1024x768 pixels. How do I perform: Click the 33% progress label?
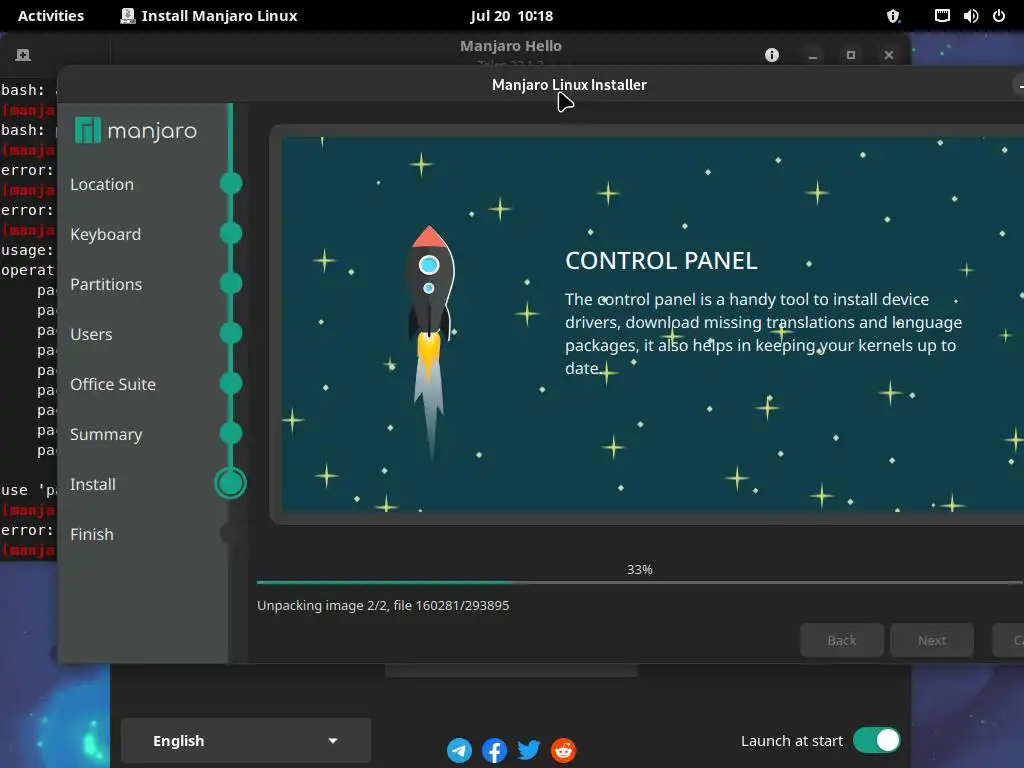click(640, 569)
